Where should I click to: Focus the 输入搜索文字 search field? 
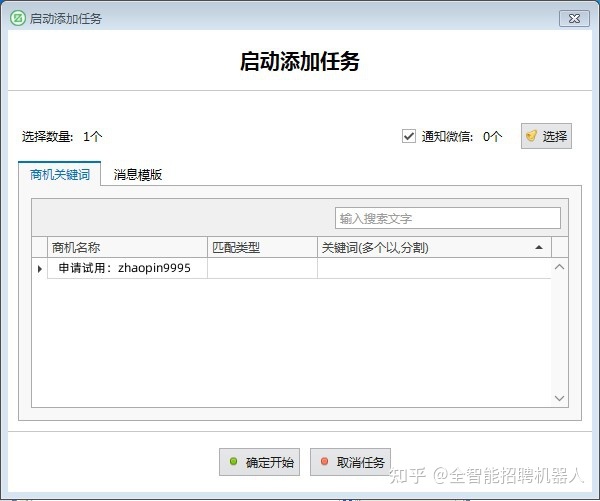pos(447,218)
